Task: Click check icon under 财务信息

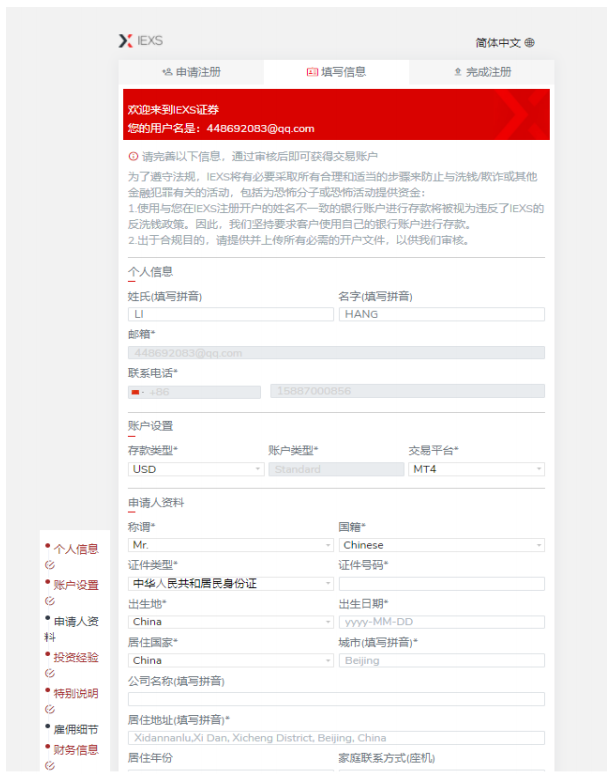Action: (50, 766)
